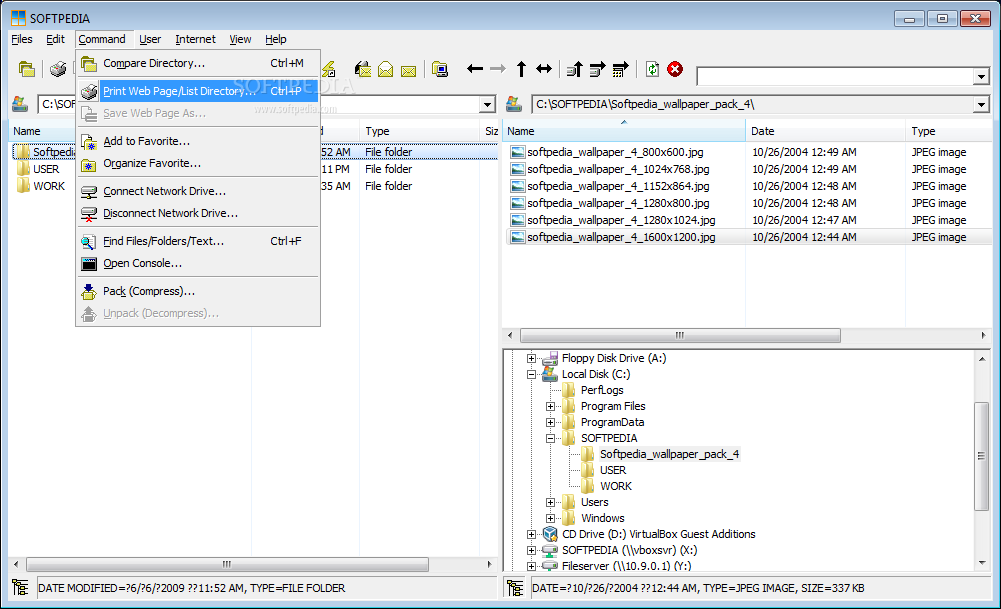The width and height of the screenshot is (1001, 609).
Task: Click the lightning bolt toolbar icon
Action: 329,69
